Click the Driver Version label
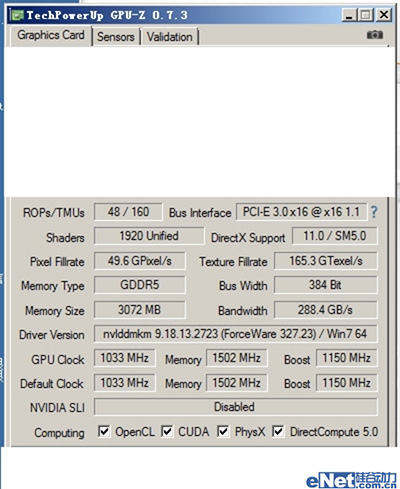 point(52,335)
